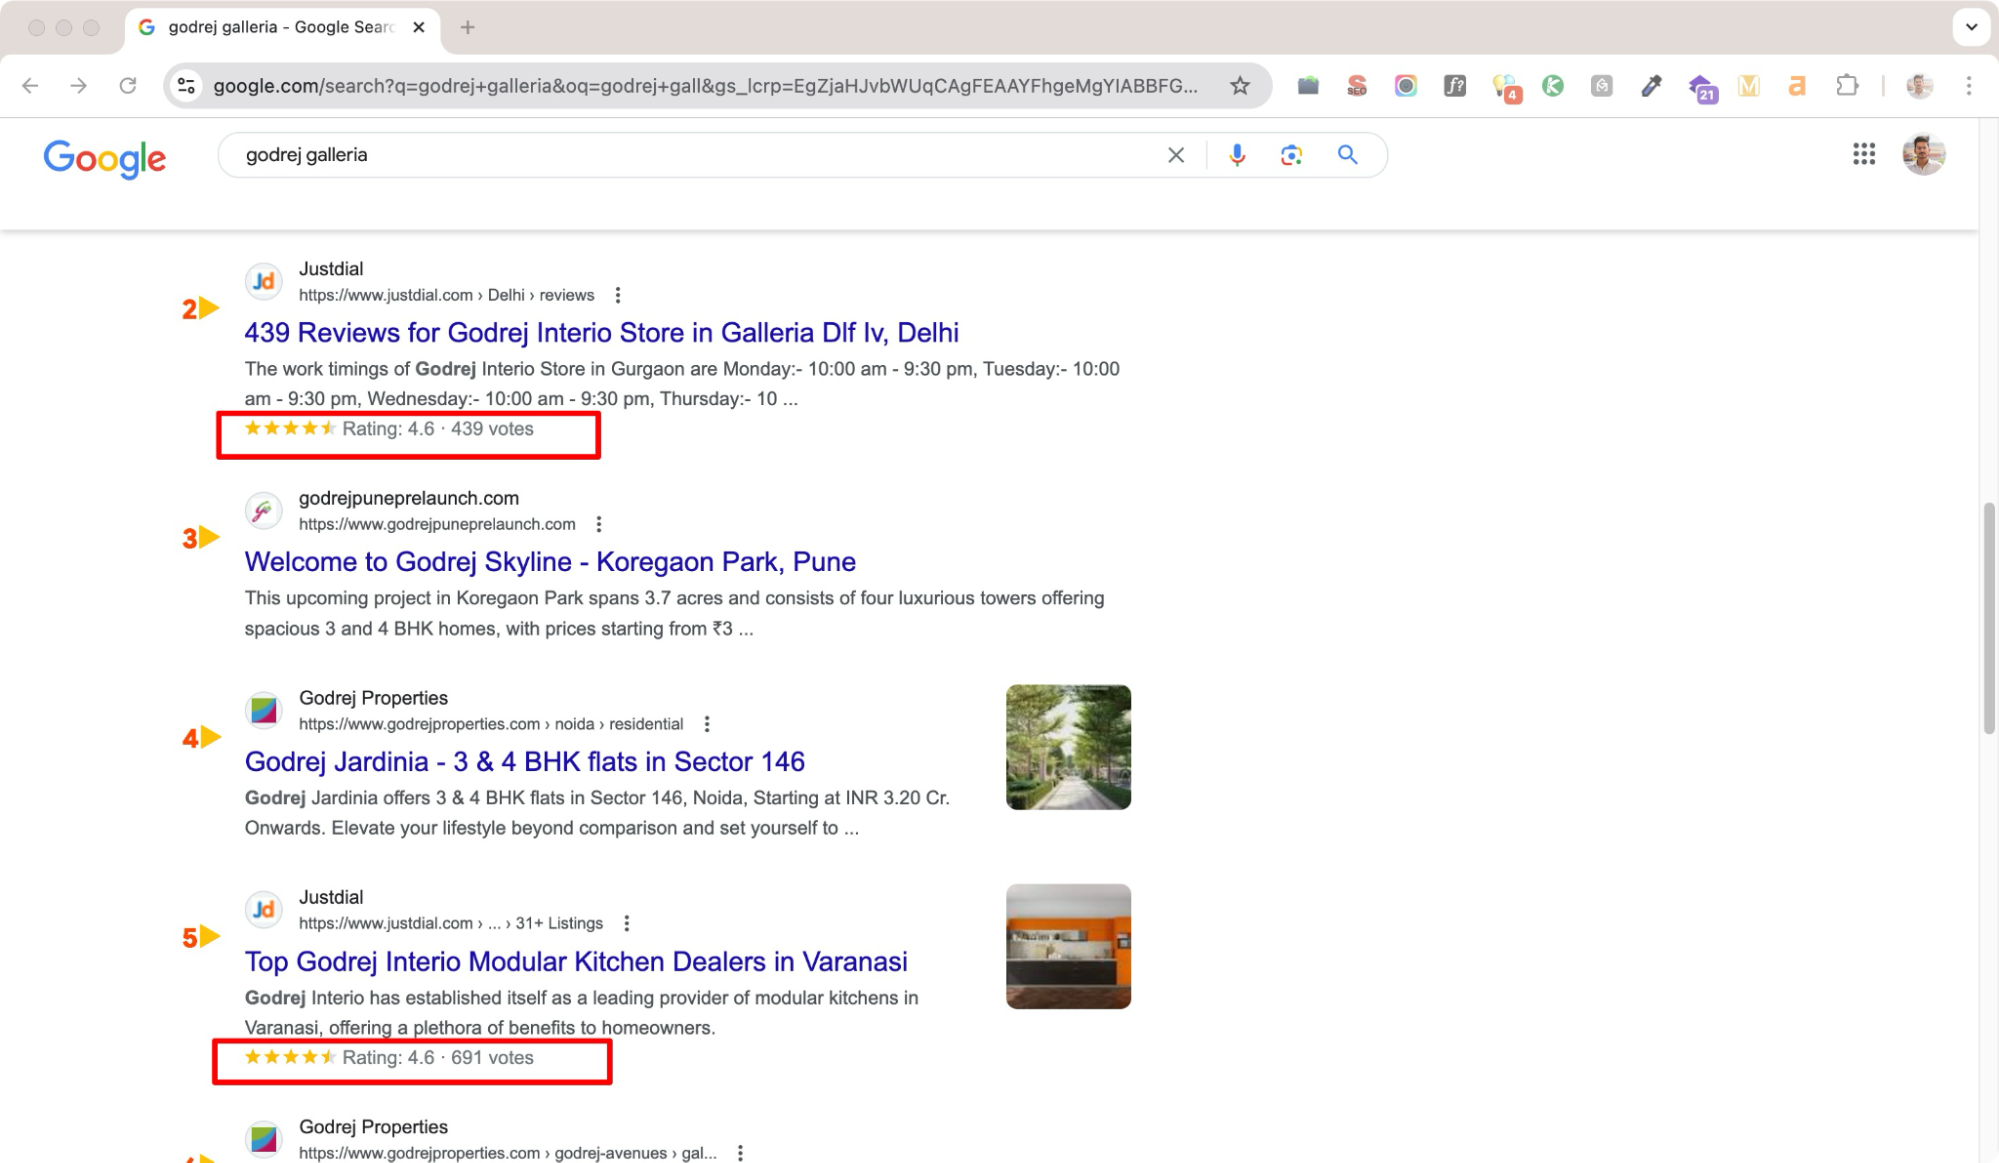Open three-dot menu on Godrej Properties result

pyautogui.click(x=707, y=723)
